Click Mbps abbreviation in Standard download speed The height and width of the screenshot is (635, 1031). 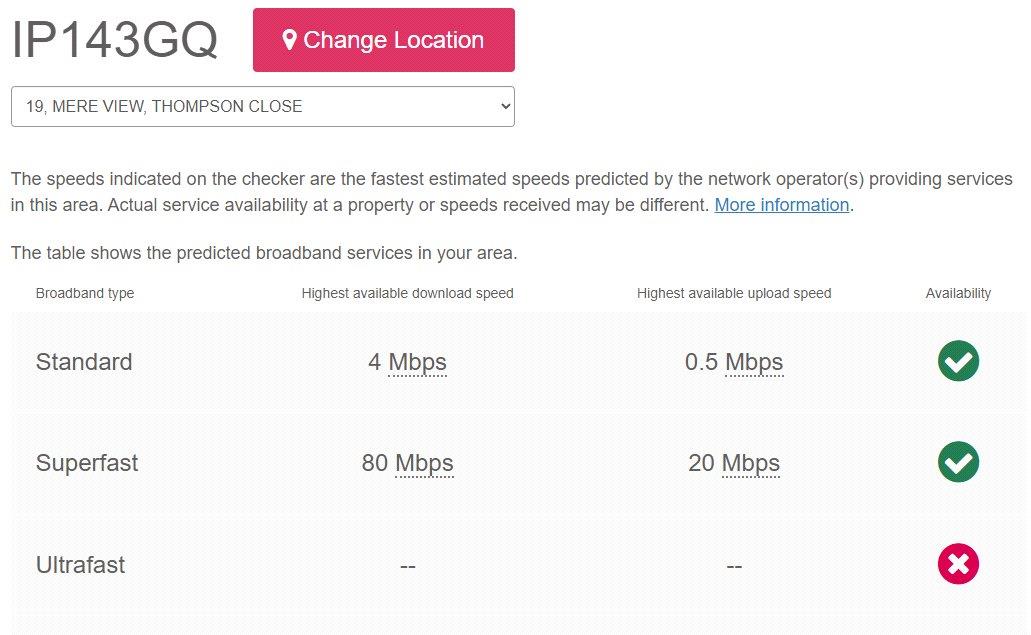[418, 362]
